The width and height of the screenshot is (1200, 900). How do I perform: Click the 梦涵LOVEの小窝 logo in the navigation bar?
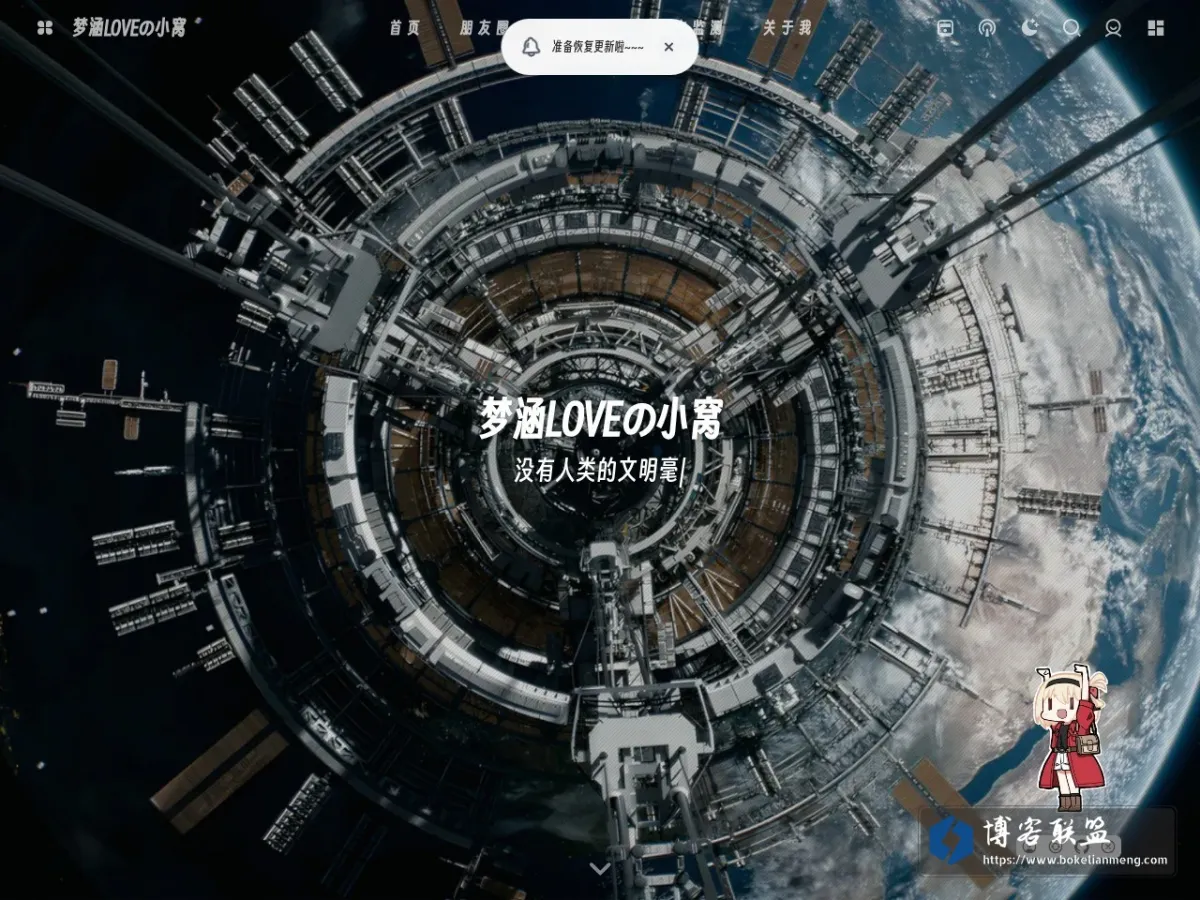129,27
